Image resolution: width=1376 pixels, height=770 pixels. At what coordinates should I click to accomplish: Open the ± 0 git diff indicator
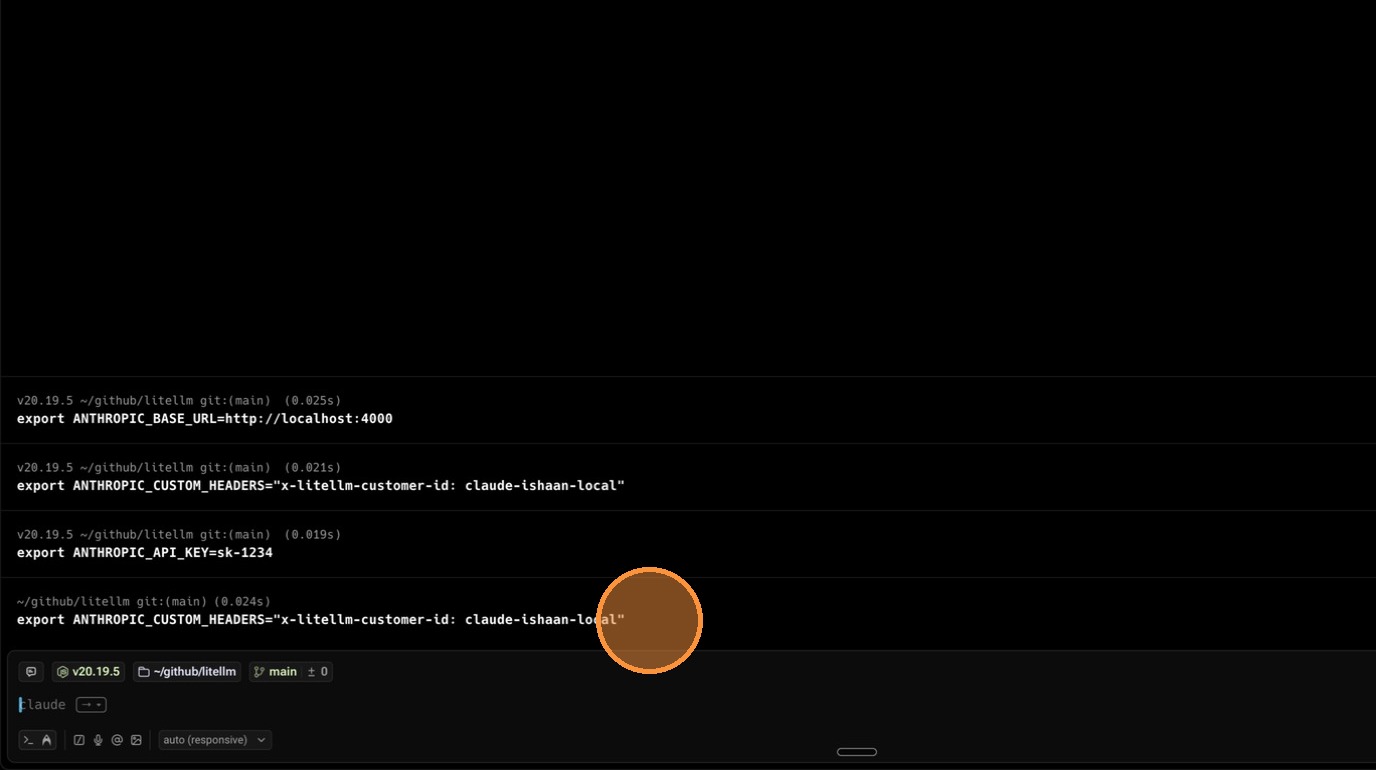(318, 672)
